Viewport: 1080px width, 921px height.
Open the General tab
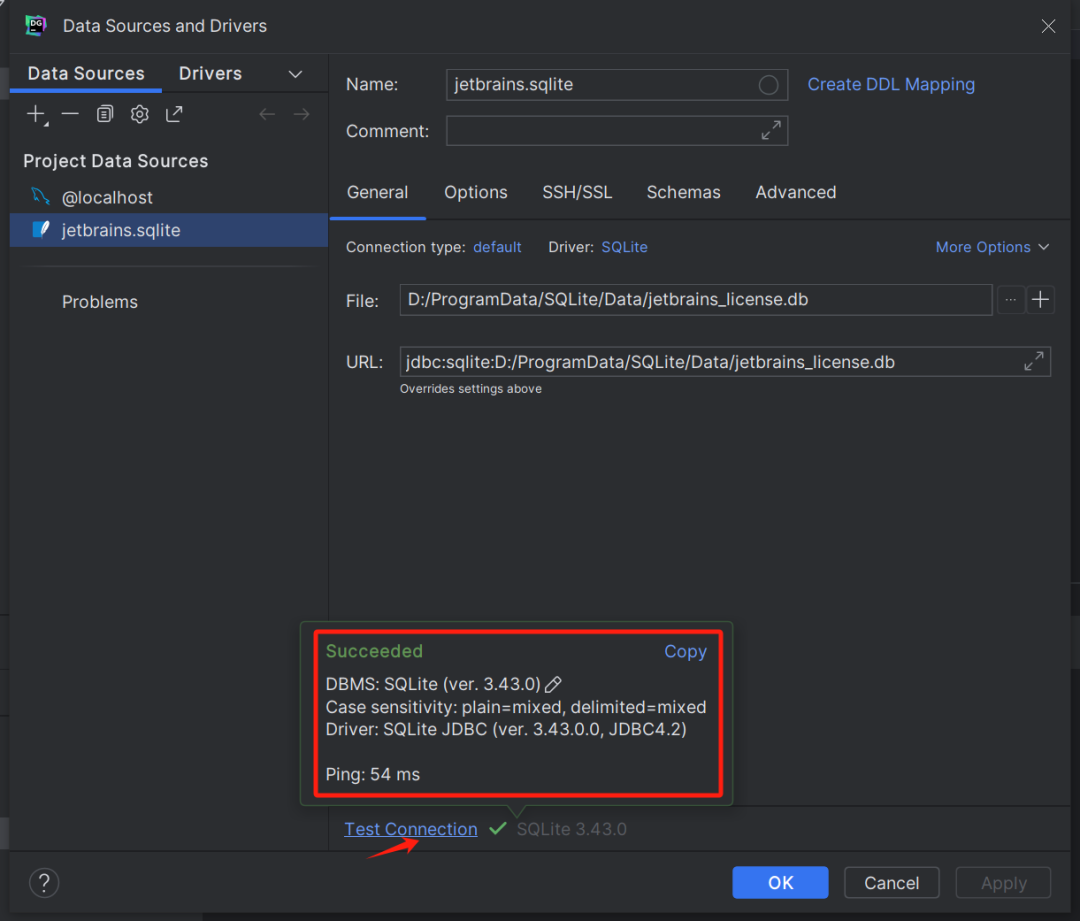pyautogui.click(x=377, y=193)
